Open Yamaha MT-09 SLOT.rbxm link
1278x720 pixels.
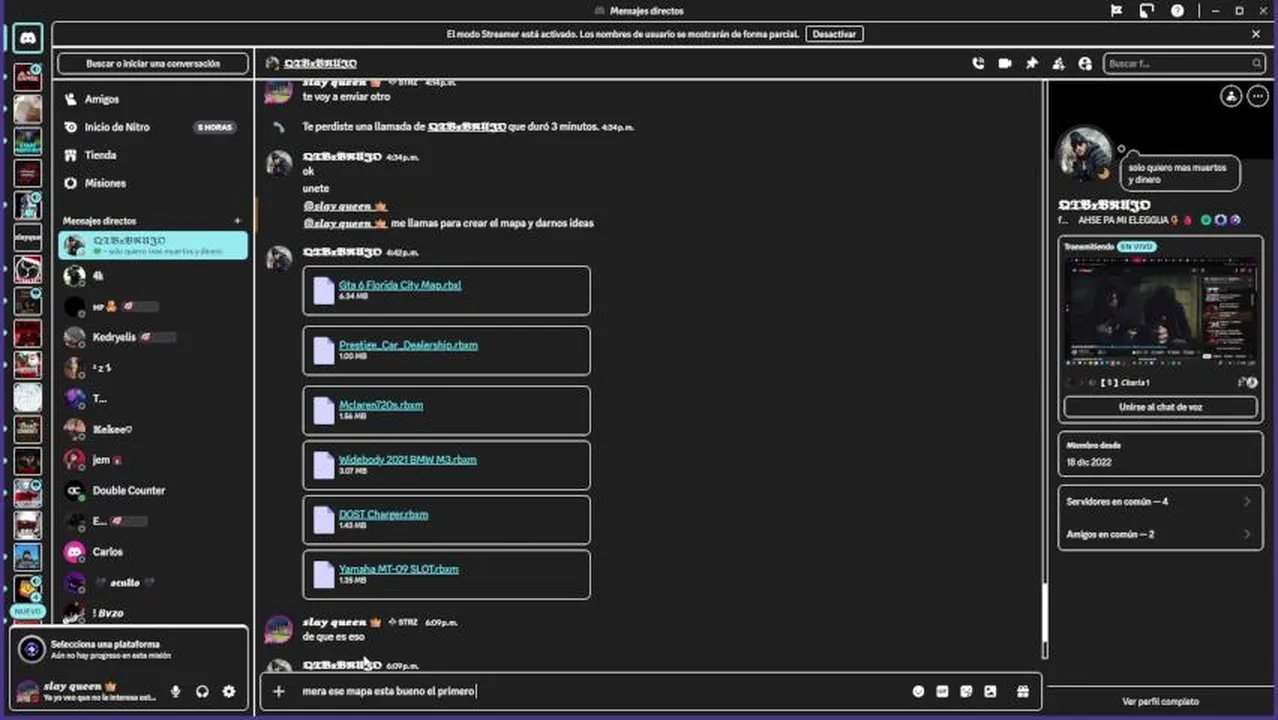click(x=398, y=569)
